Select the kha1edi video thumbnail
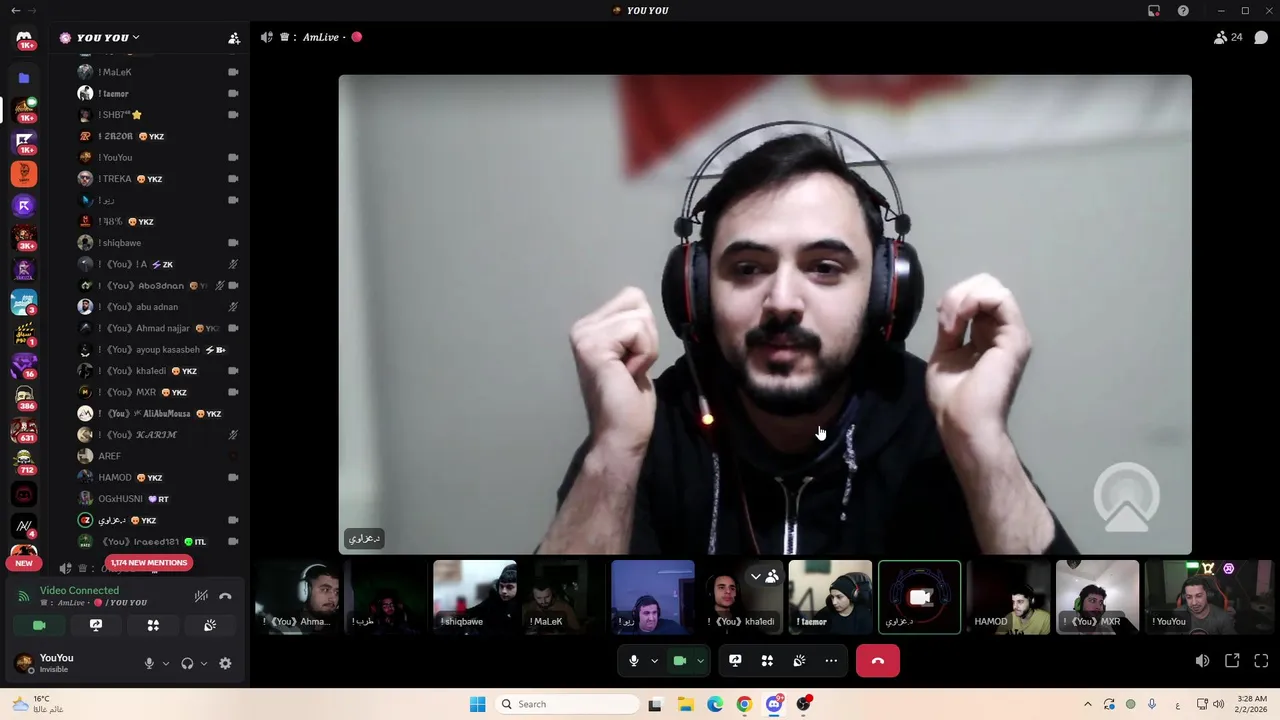This screenshot has height=720, width=1280. coord(741,597)
